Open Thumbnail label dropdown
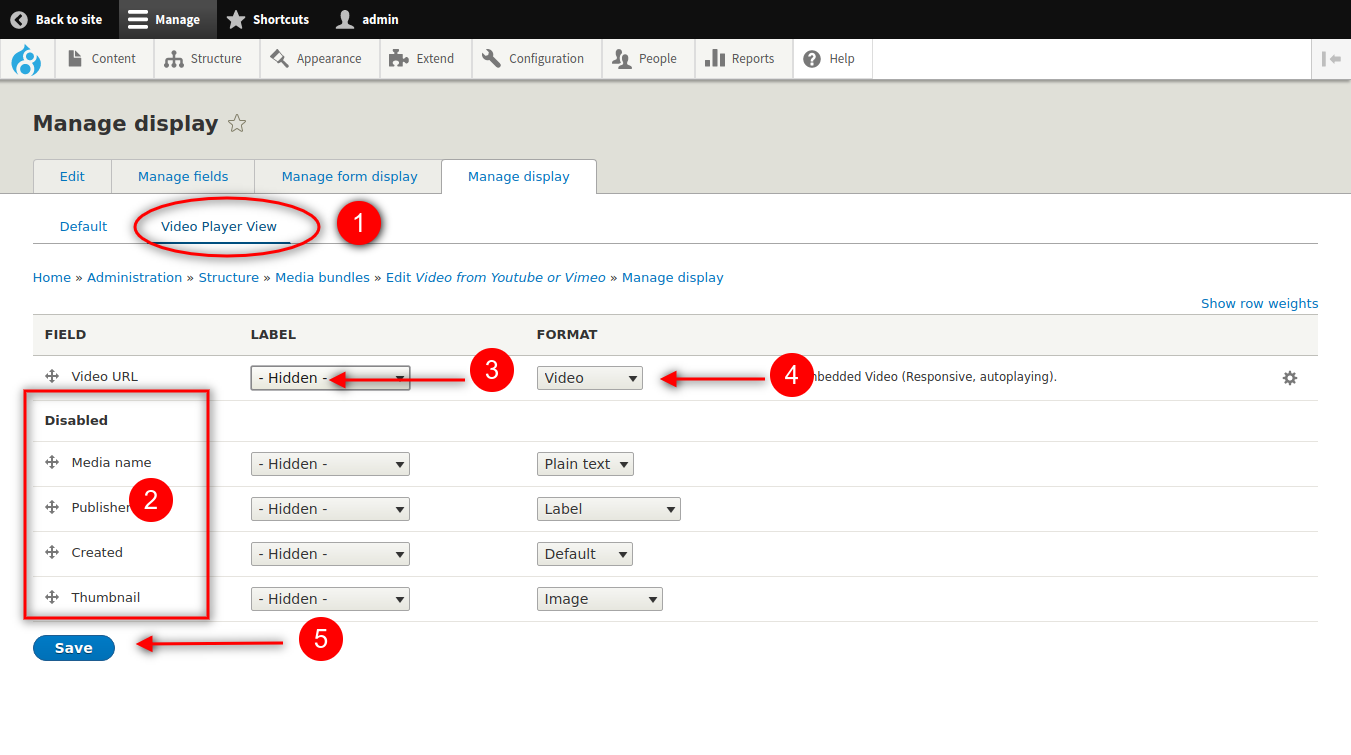Image resolution: width=1351 pixels, height=755 pixels. coord(330,599)
